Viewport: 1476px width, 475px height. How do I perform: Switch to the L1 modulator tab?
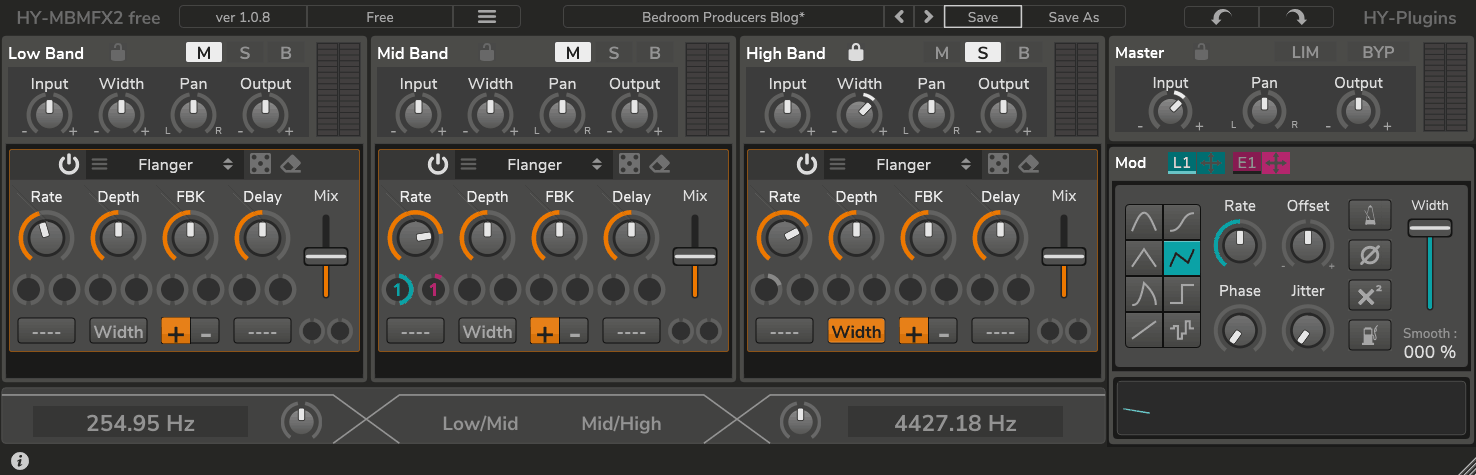(x=1182, y=163)
